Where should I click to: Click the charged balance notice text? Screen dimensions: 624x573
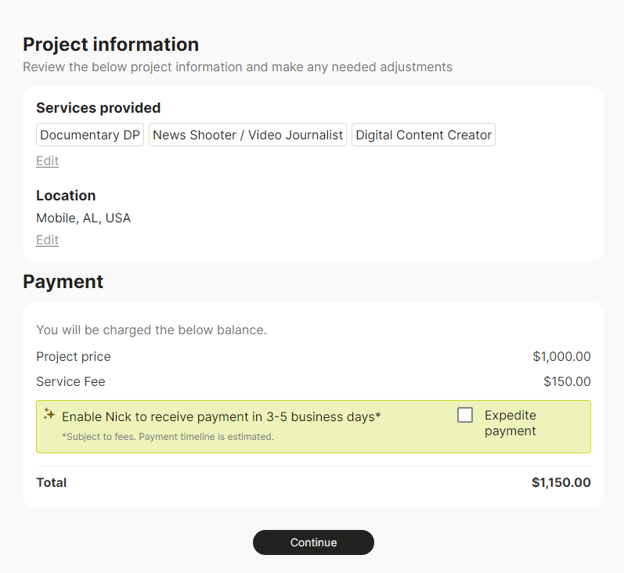[151, 330]
